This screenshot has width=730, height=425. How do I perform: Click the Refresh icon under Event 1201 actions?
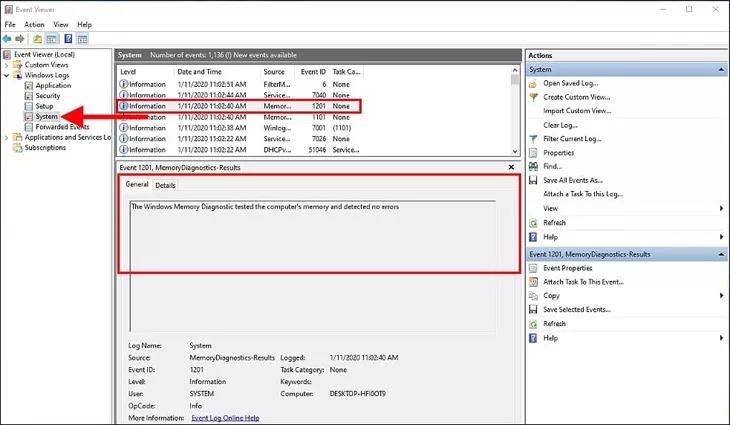click(534, 324)
